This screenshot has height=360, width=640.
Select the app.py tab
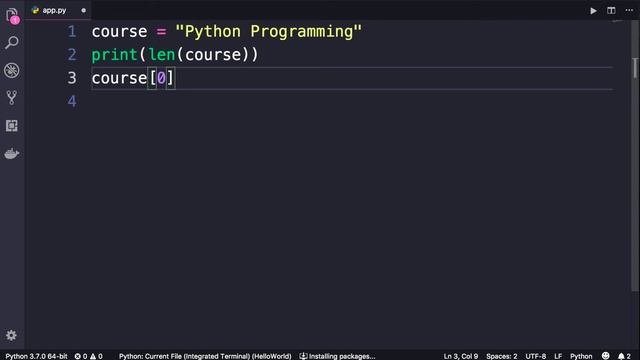pyautogui.click(x=54, y=10)
